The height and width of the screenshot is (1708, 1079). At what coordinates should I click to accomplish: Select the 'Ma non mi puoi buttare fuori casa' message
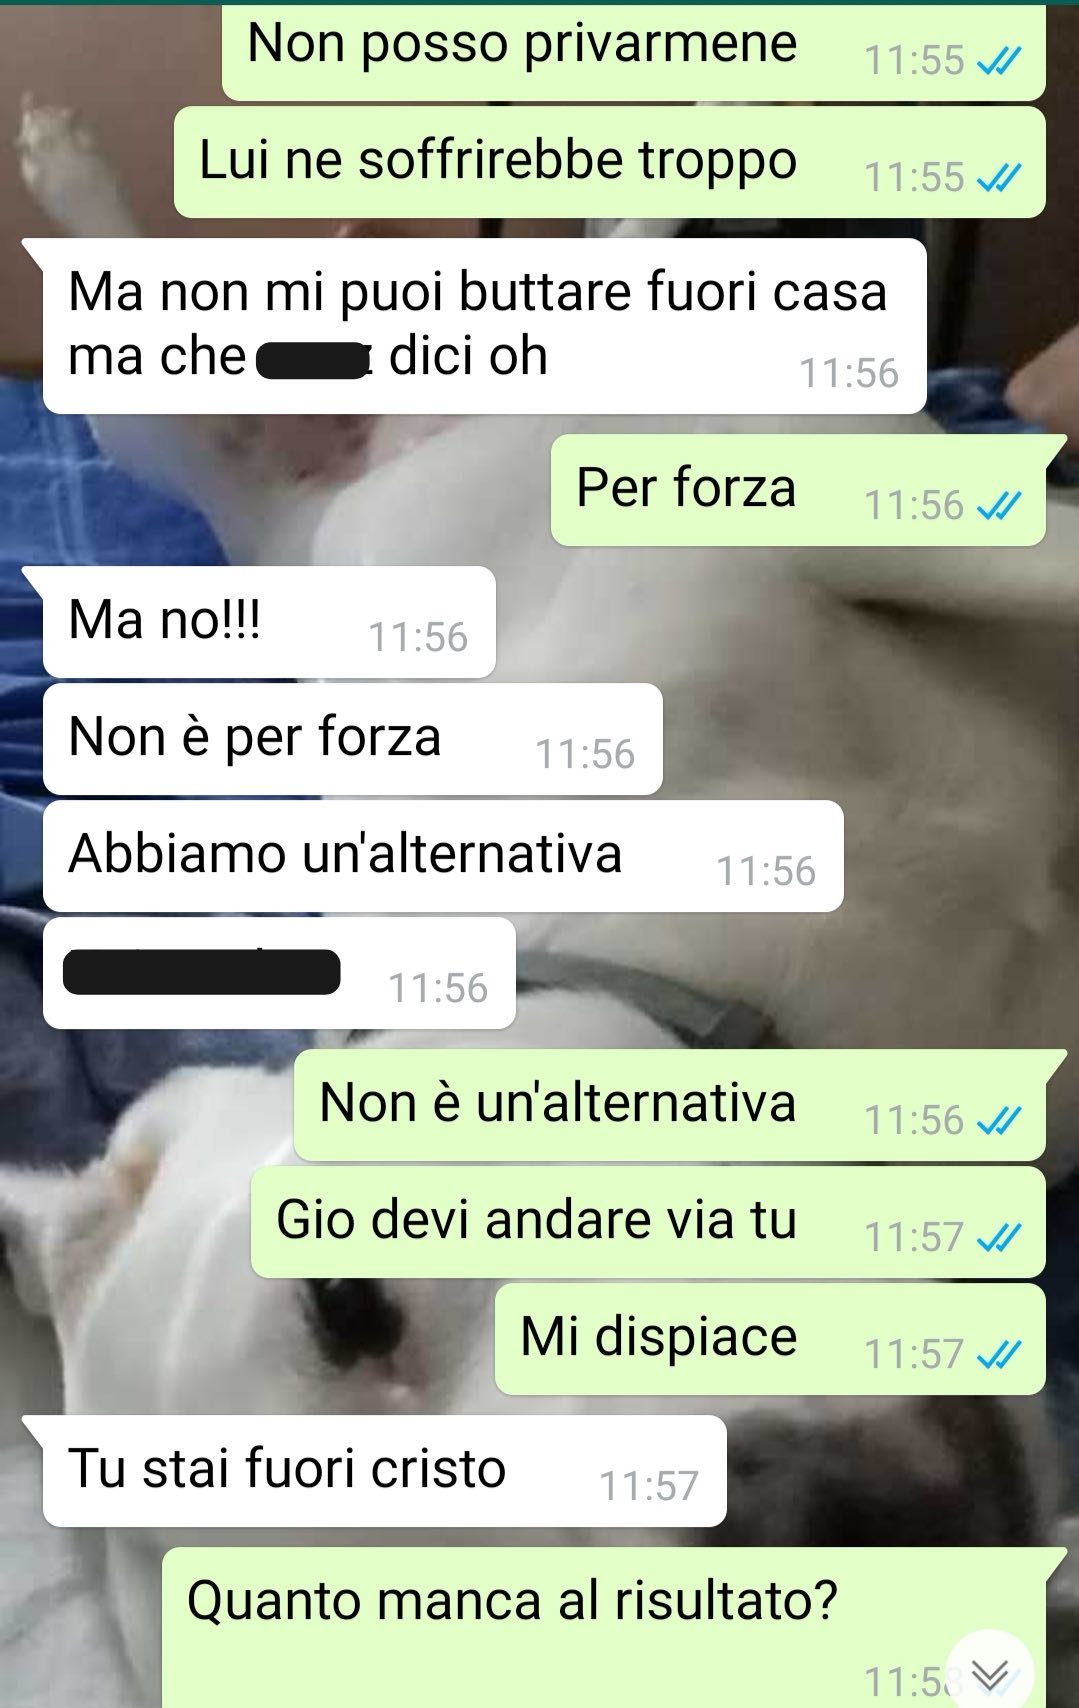[484, 326]
